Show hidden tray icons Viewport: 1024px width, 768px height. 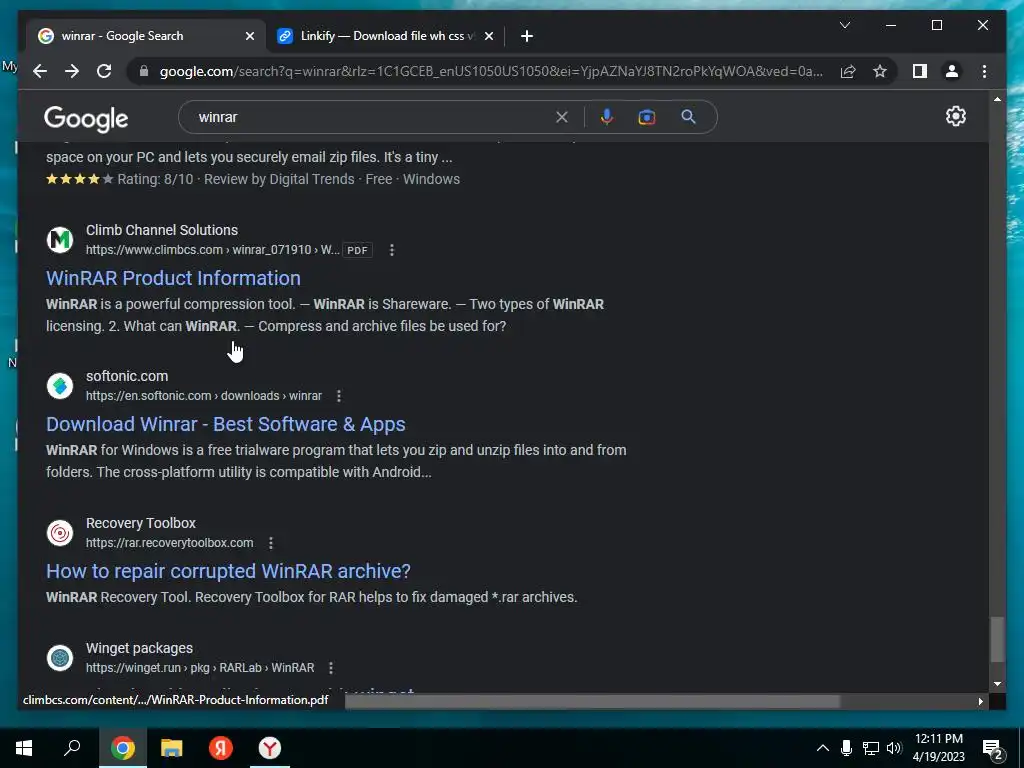point(823,748)
